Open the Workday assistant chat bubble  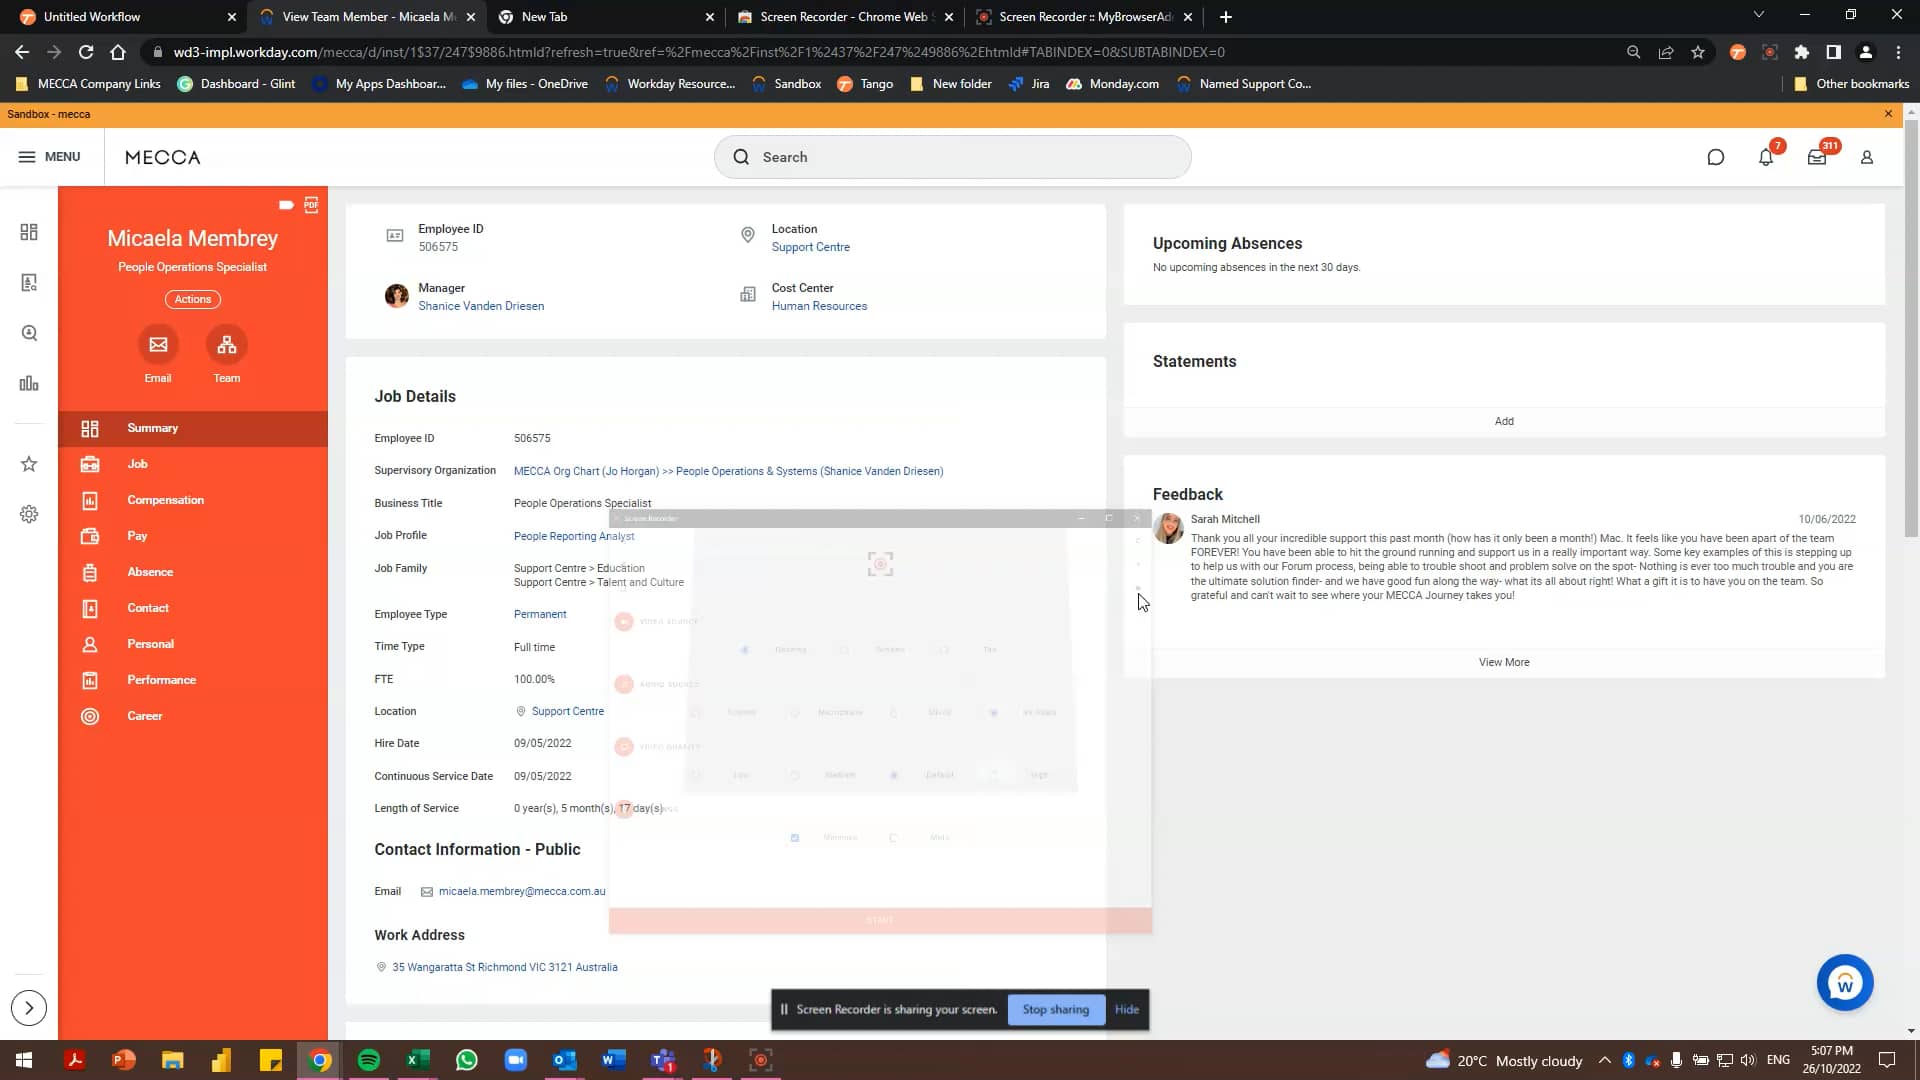click(1844, 983)
